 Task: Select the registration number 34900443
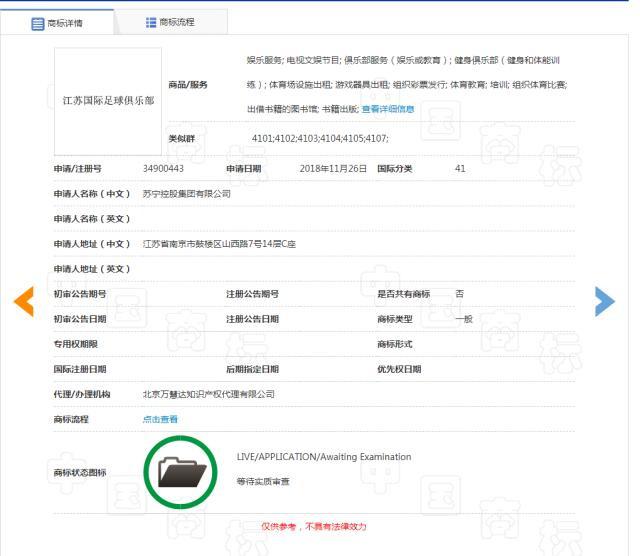coord(163,169)
